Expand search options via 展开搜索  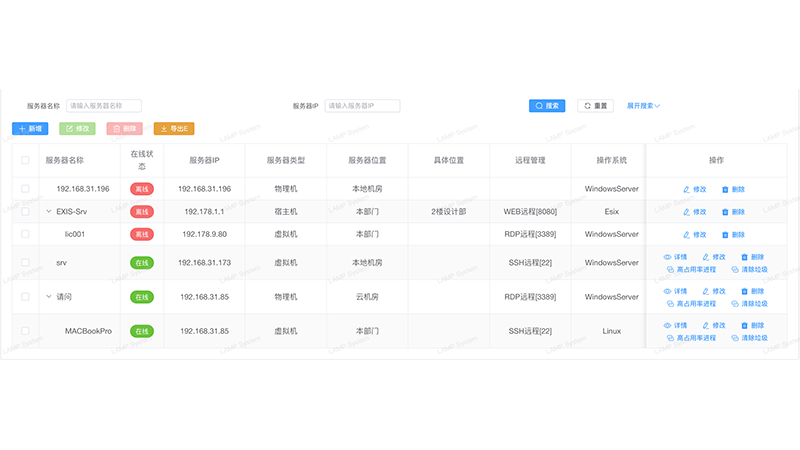coord(643,106)
